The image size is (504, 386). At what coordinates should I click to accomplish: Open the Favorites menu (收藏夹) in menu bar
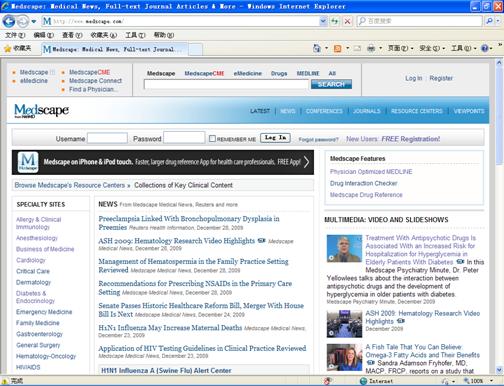point(104,35)
